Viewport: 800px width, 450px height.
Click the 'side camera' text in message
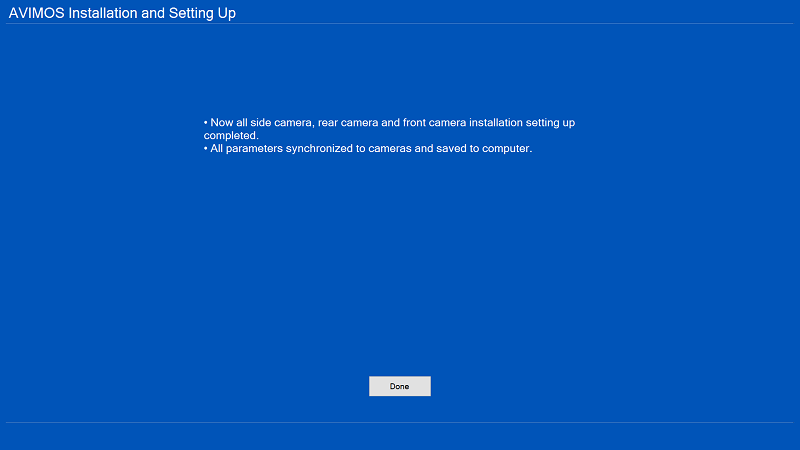pos(282,122)
